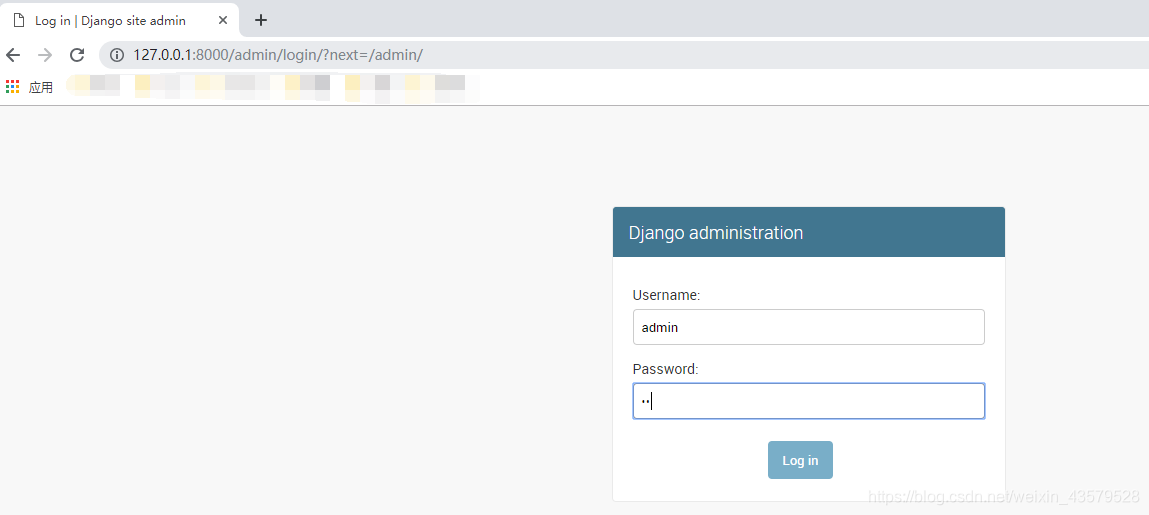Go back with the browser back arrow

pos(12,55)
